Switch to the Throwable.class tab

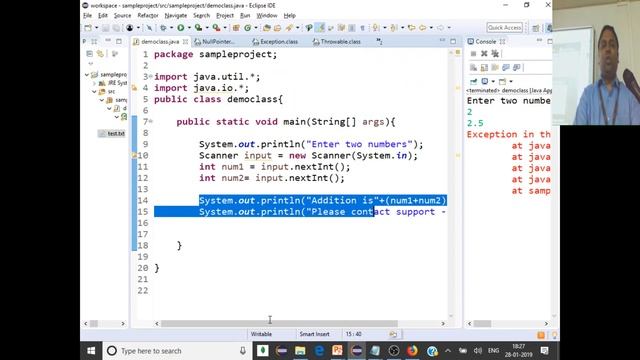click(x=336, y=42)
